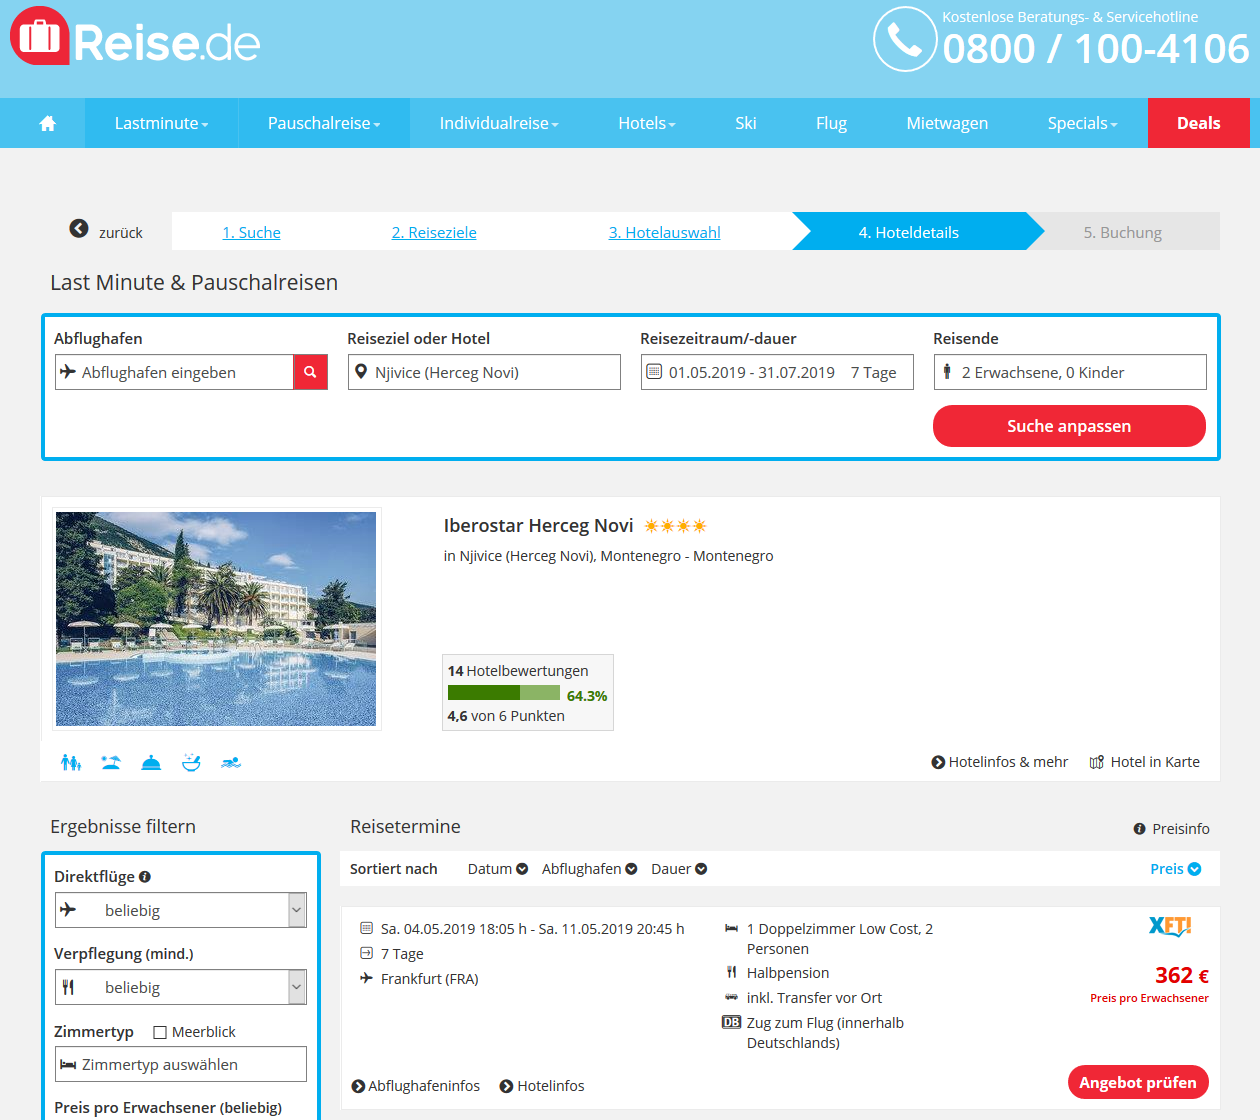The height and width of the screenshot is (1120, 1260).
Task: Open the Pauschalreise menu
Action: tap(324, 123)
